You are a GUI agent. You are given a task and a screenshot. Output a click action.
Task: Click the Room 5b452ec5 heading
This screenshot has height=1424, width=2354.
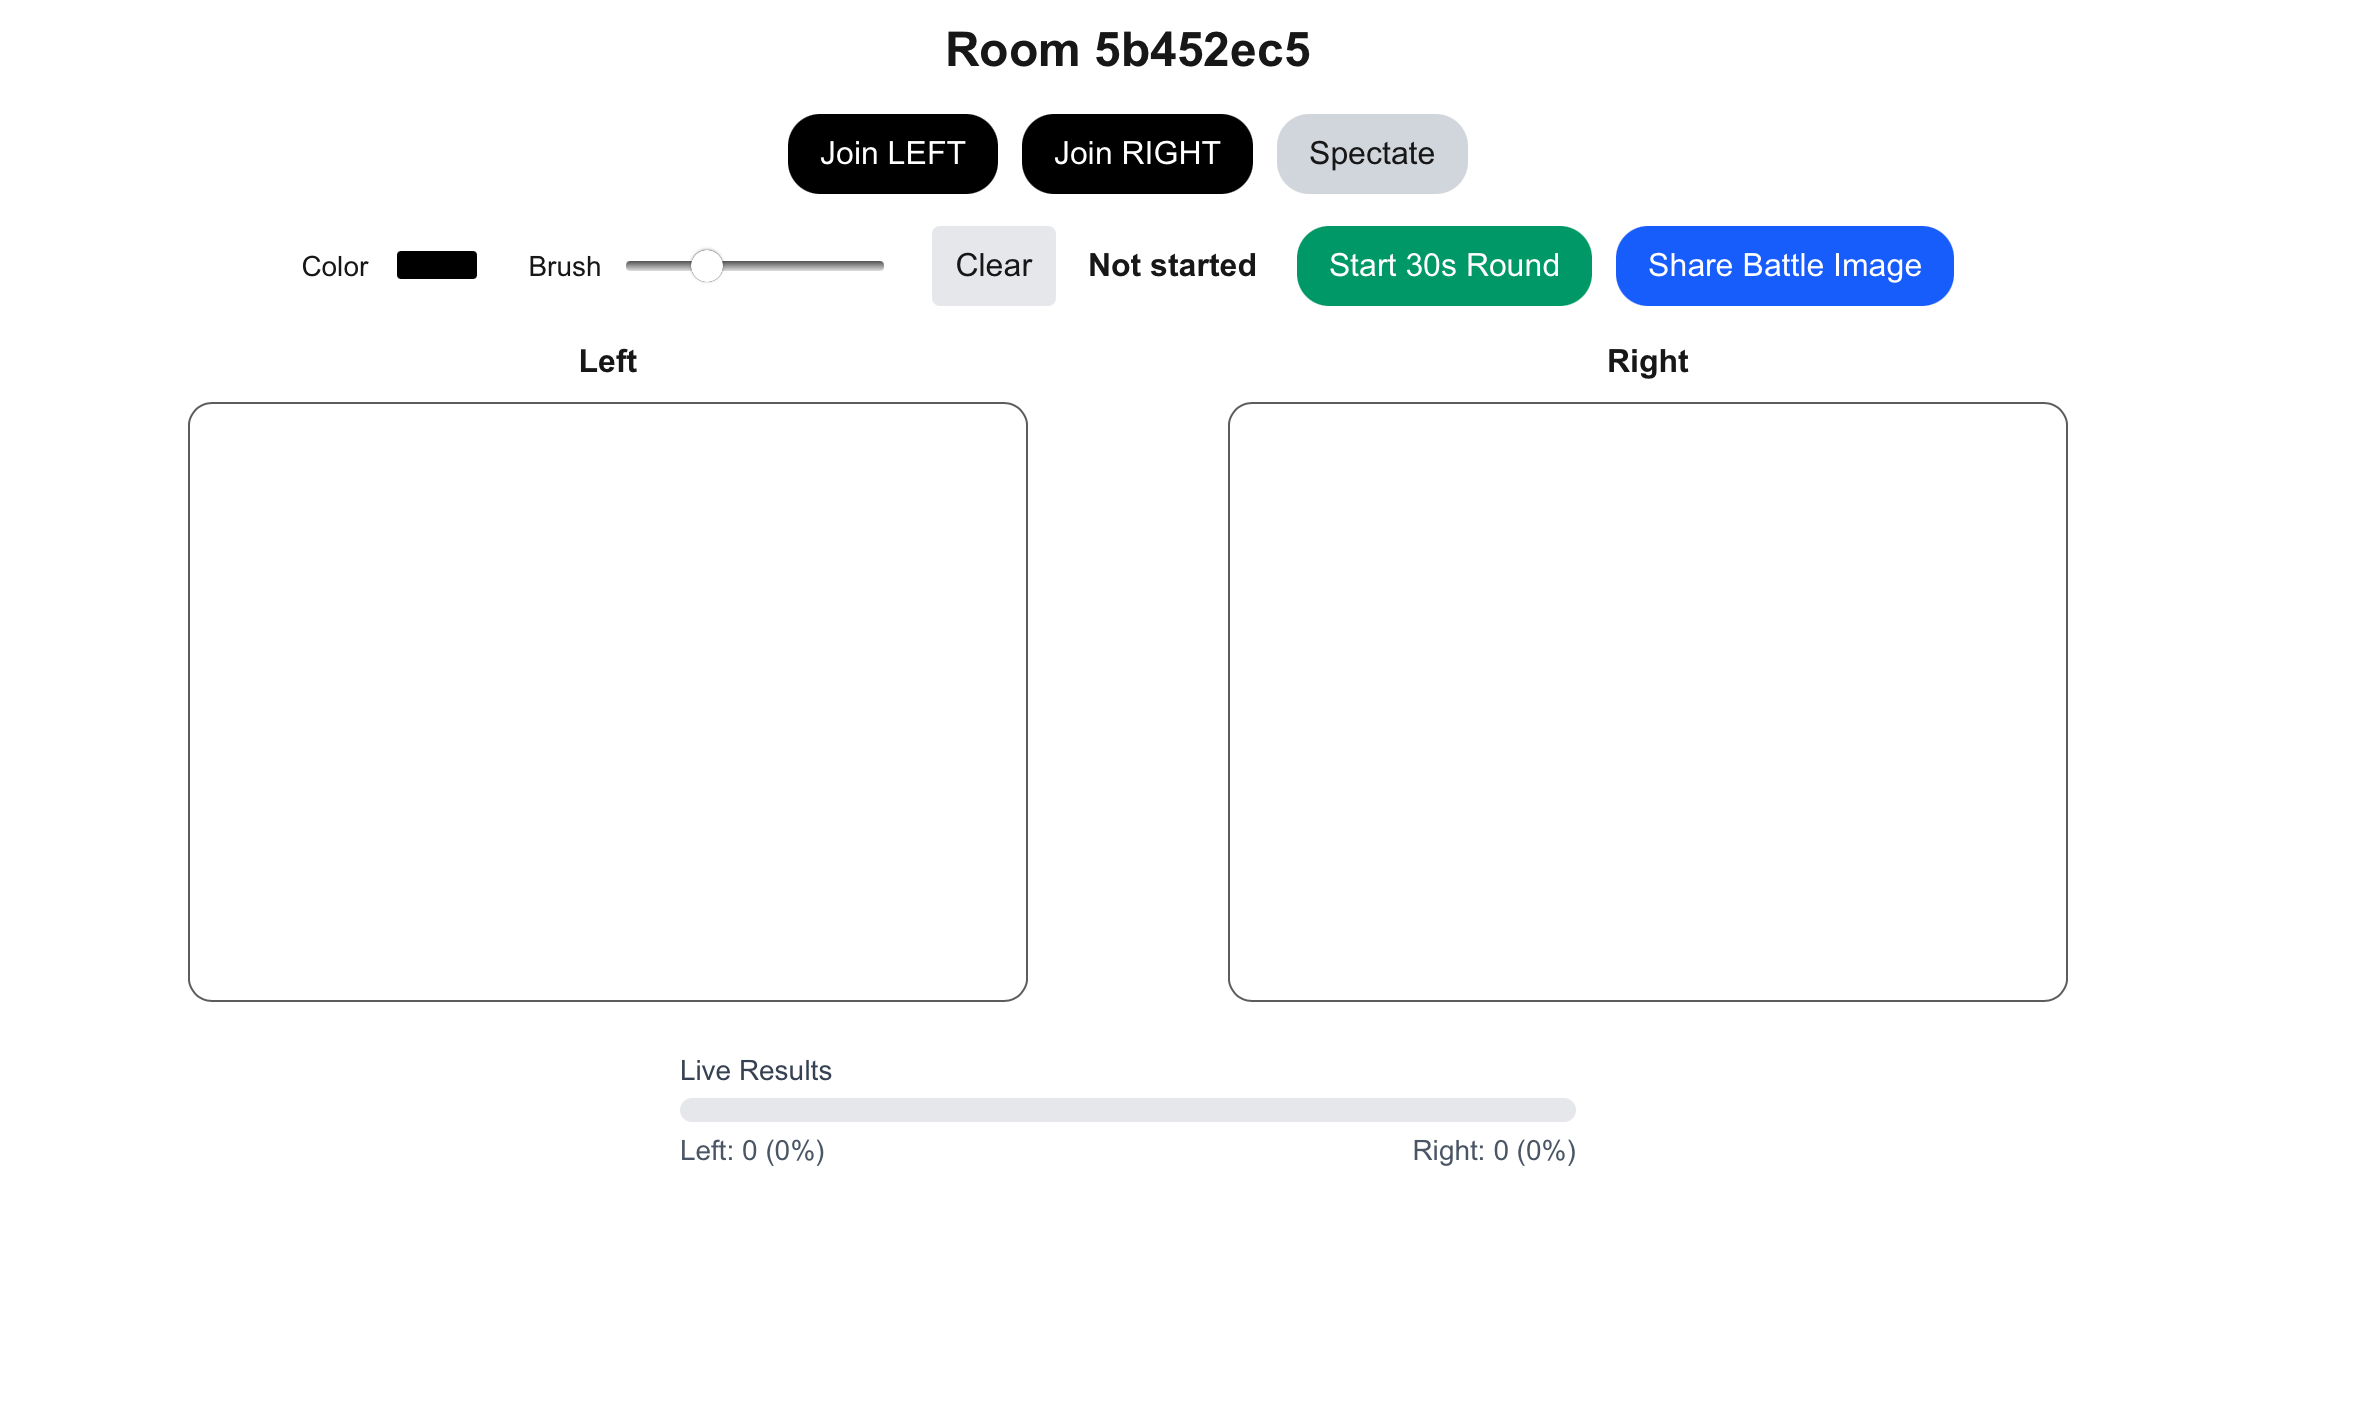(x=1127, y=50)
